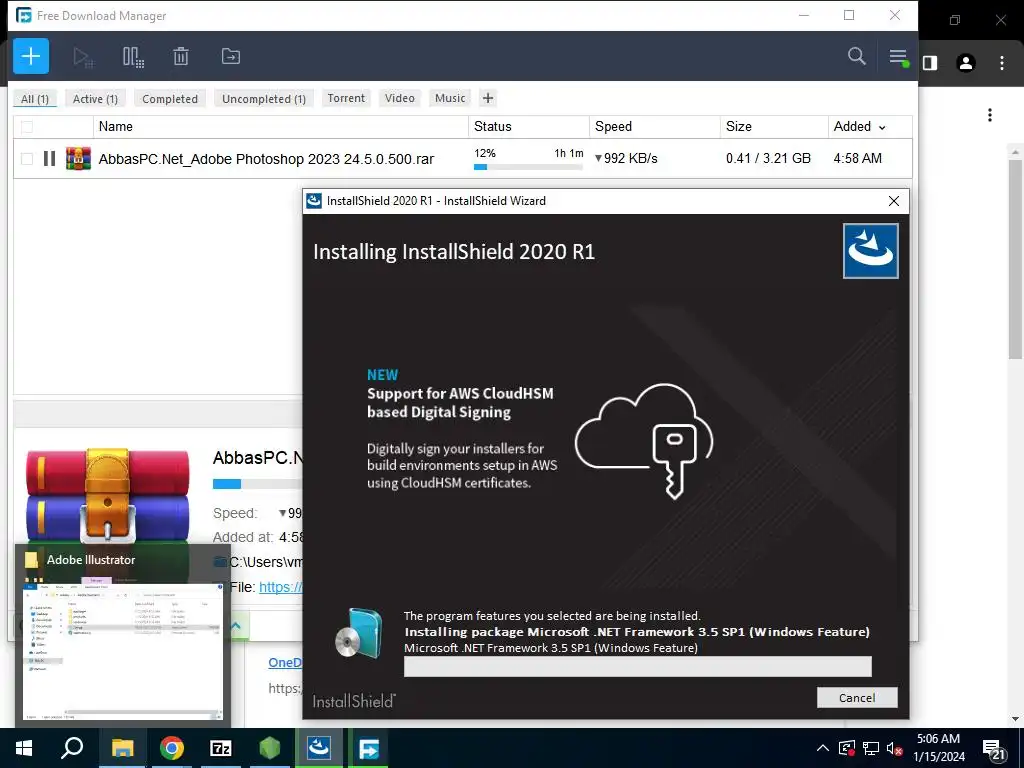This screenshot has height=768, width=1024.
Task: Click the RAR file icon in download row
Action: [78, 159]
